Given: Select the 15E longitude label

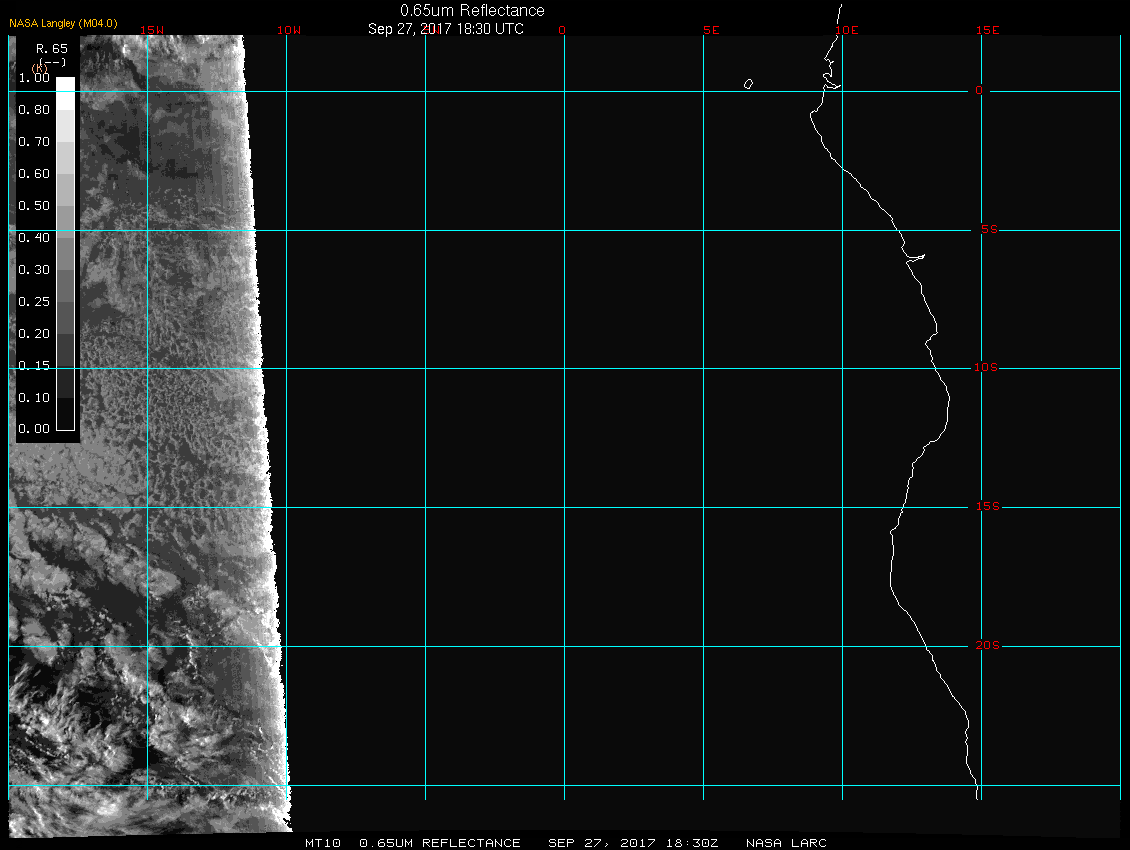Looking at the screenshot, I should pos(988,30).
